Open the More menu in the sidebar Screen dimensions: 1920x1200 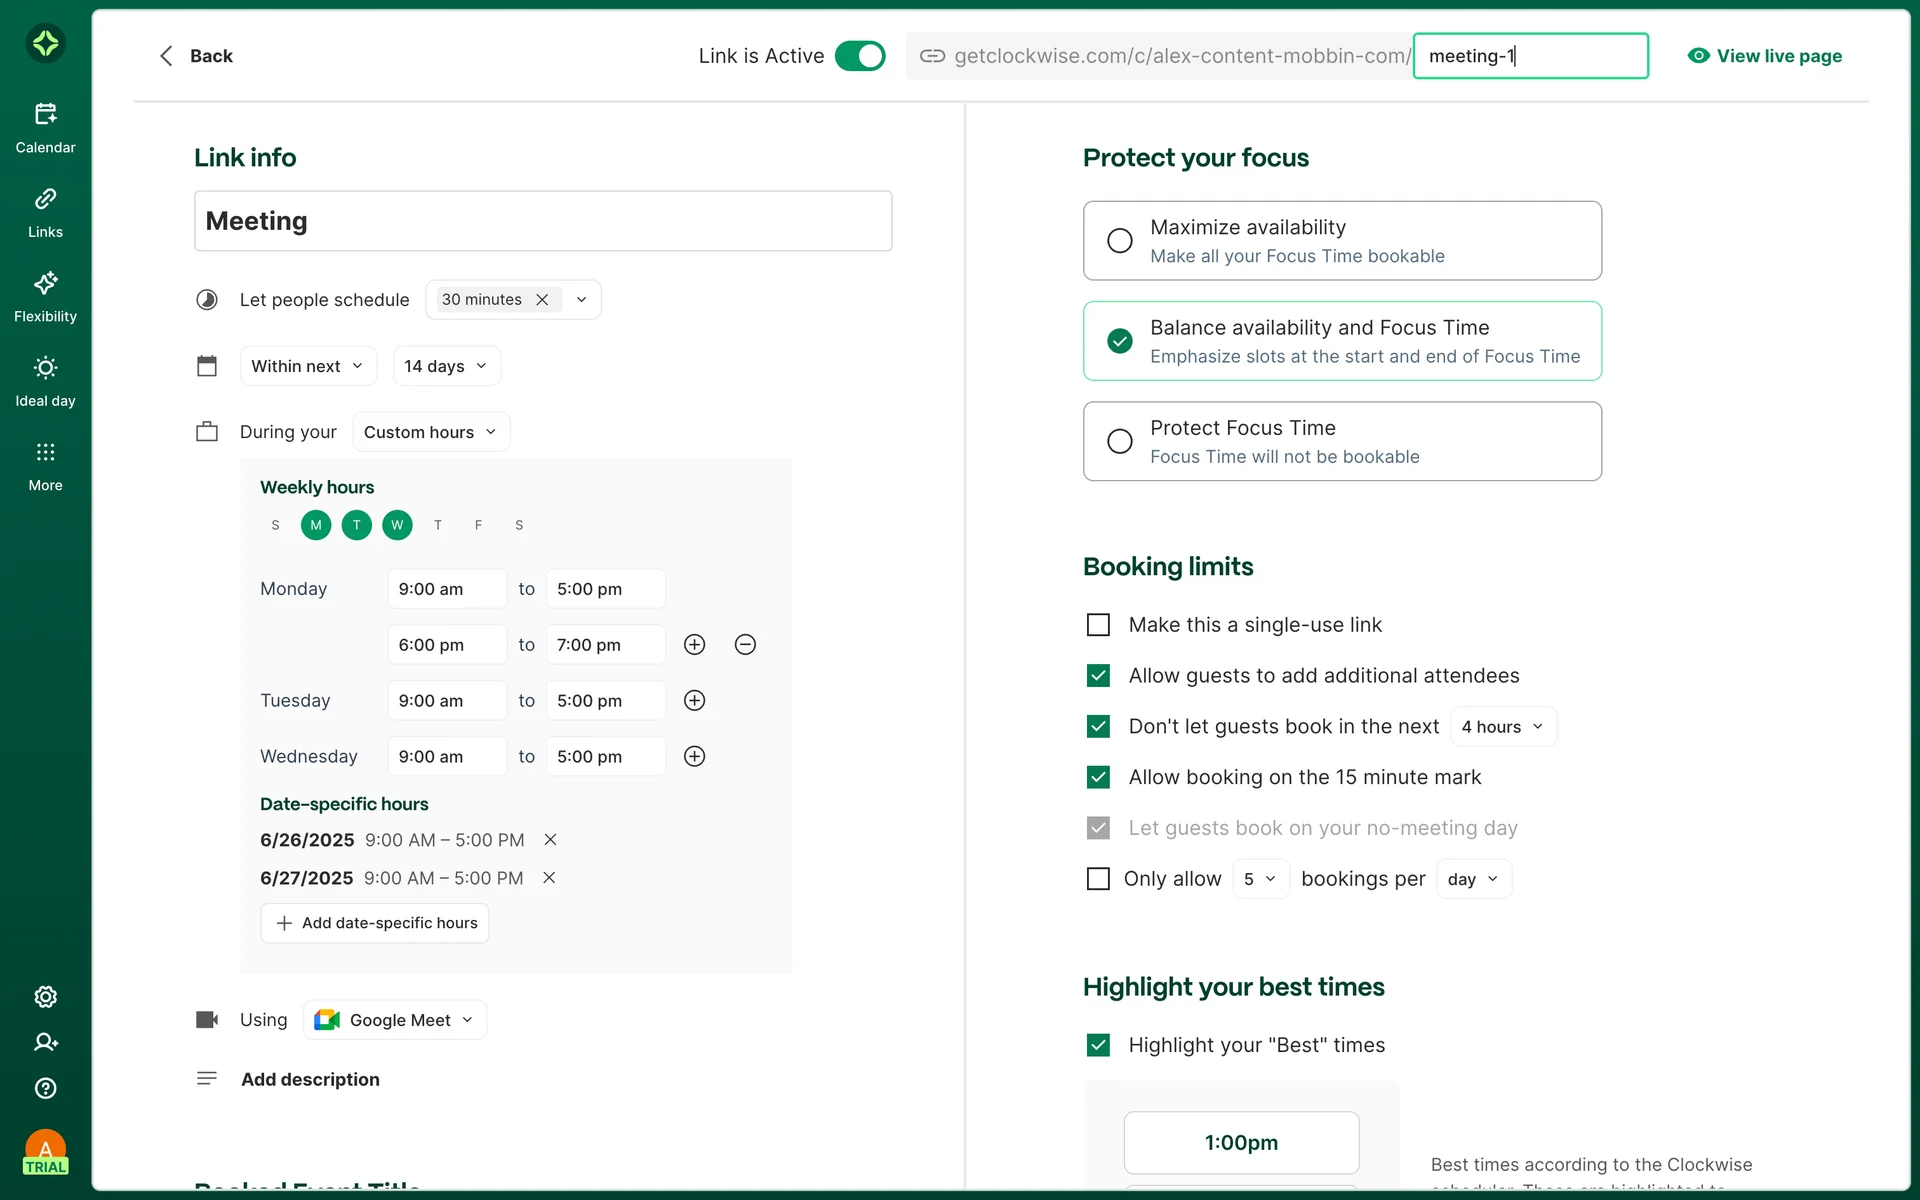[x=45, y=466]
